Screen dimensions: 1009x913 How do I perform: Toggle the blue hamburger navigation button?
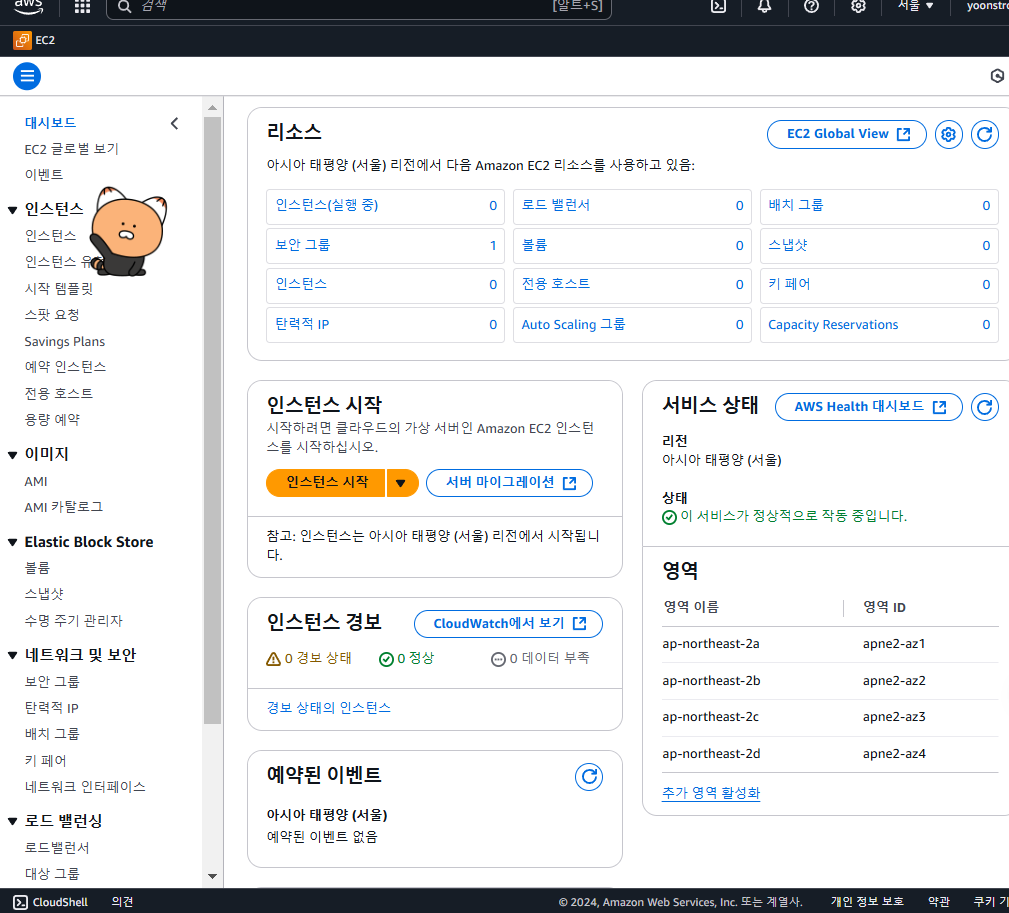27,77
